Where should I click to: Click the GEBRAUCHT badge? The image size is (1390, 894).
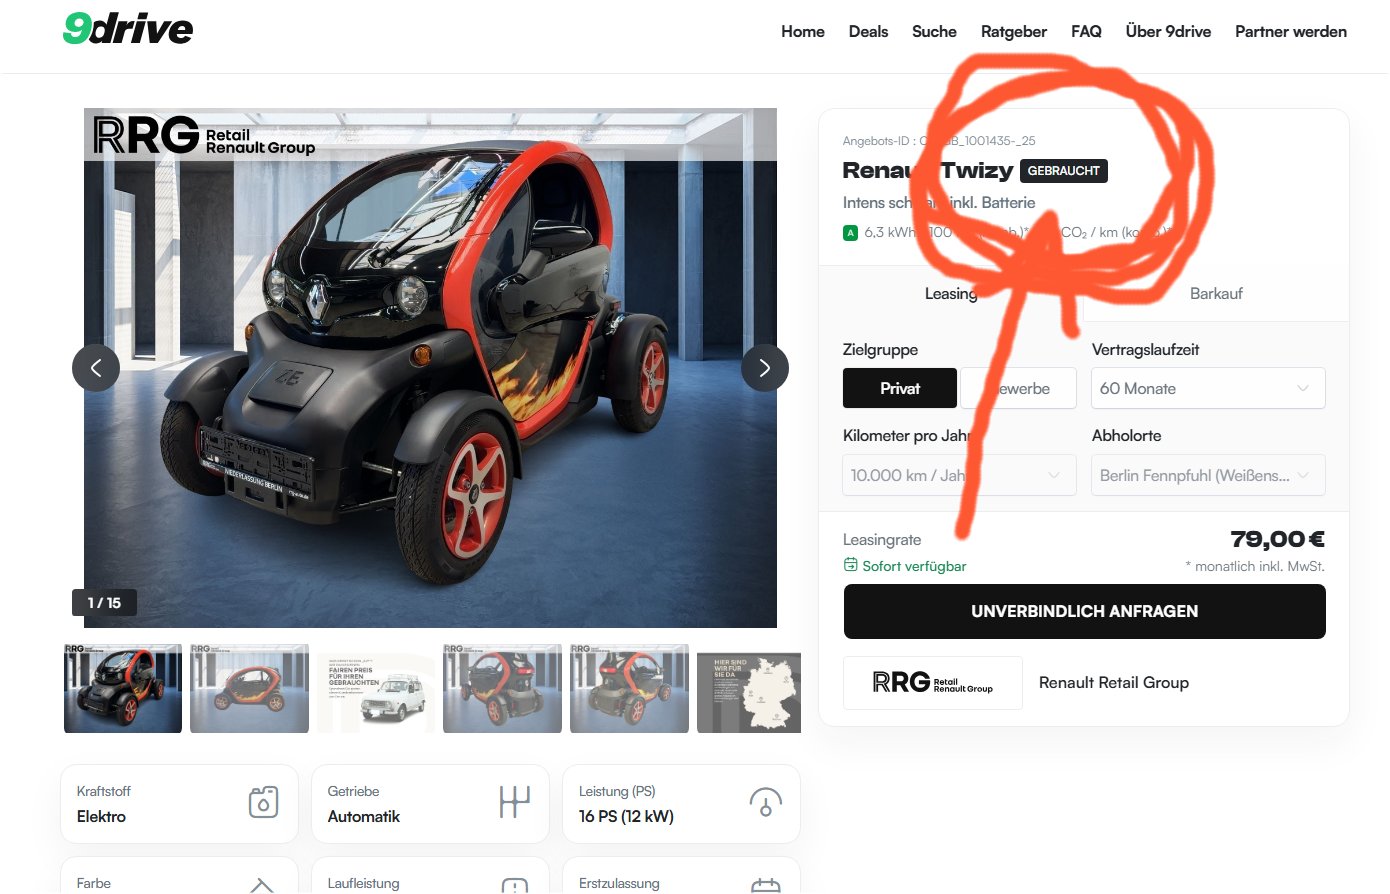(x=1063, y=171)
